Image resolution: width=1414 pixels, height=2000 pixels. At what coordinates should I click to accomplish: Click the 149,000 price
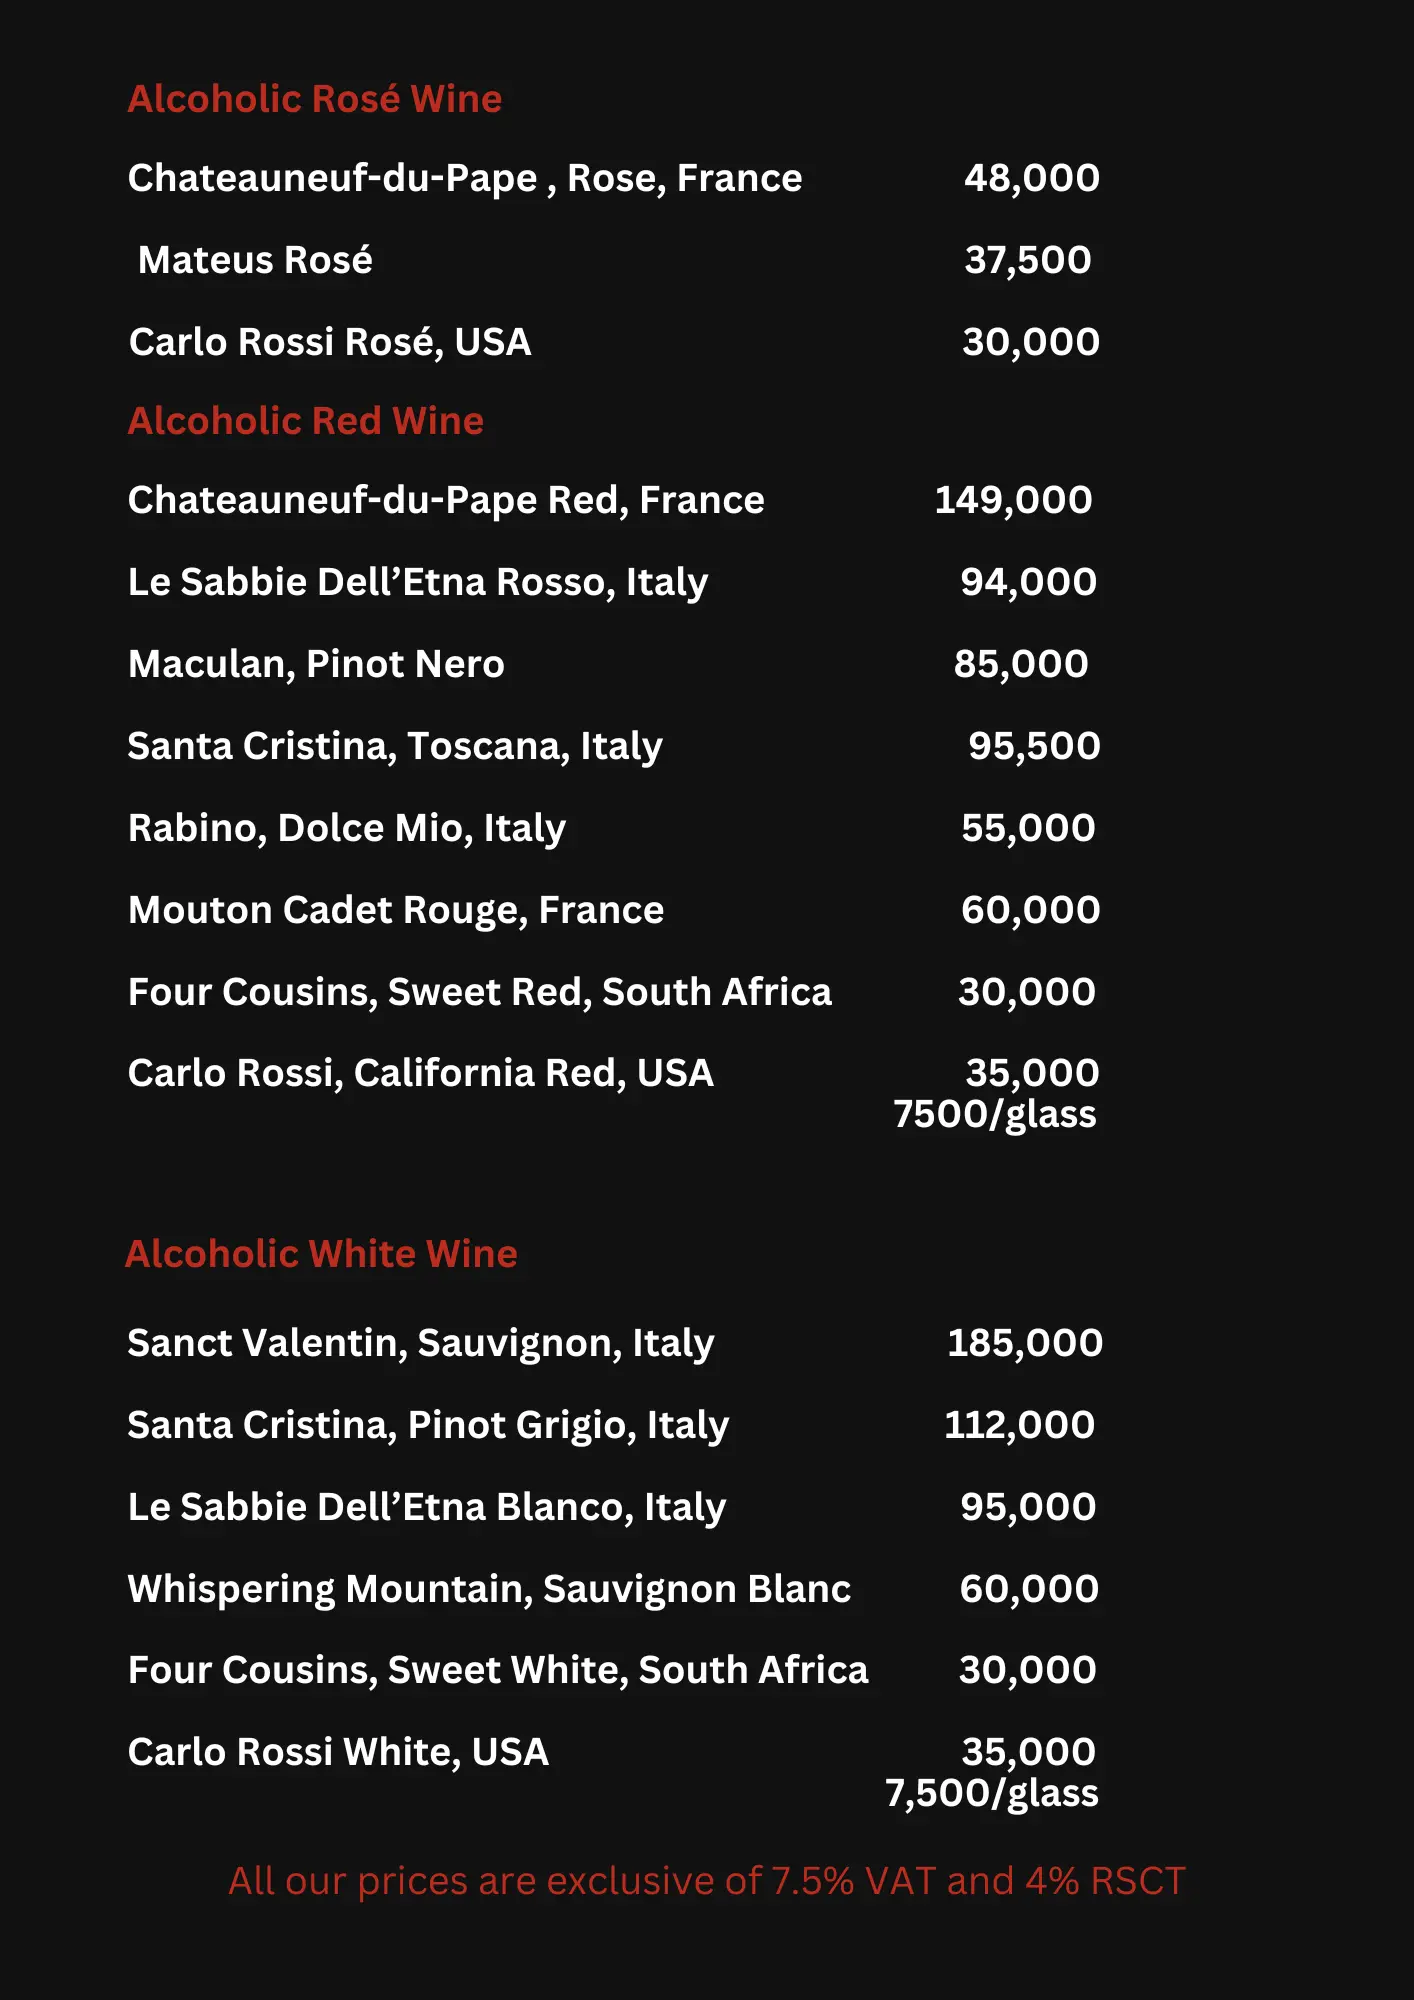(x=1012, y=500)
